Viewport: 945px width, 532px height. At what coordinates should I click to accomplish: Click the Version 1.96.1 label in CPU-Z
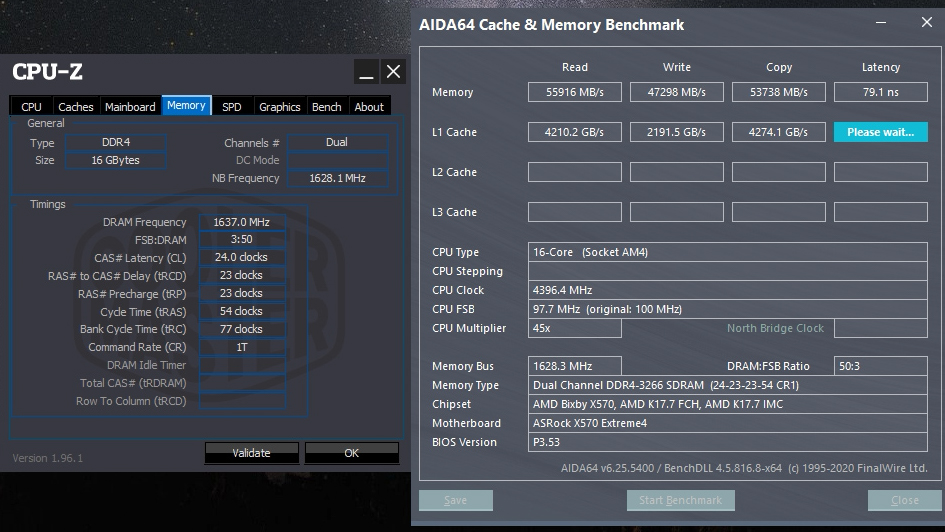[x=48, y=458]
